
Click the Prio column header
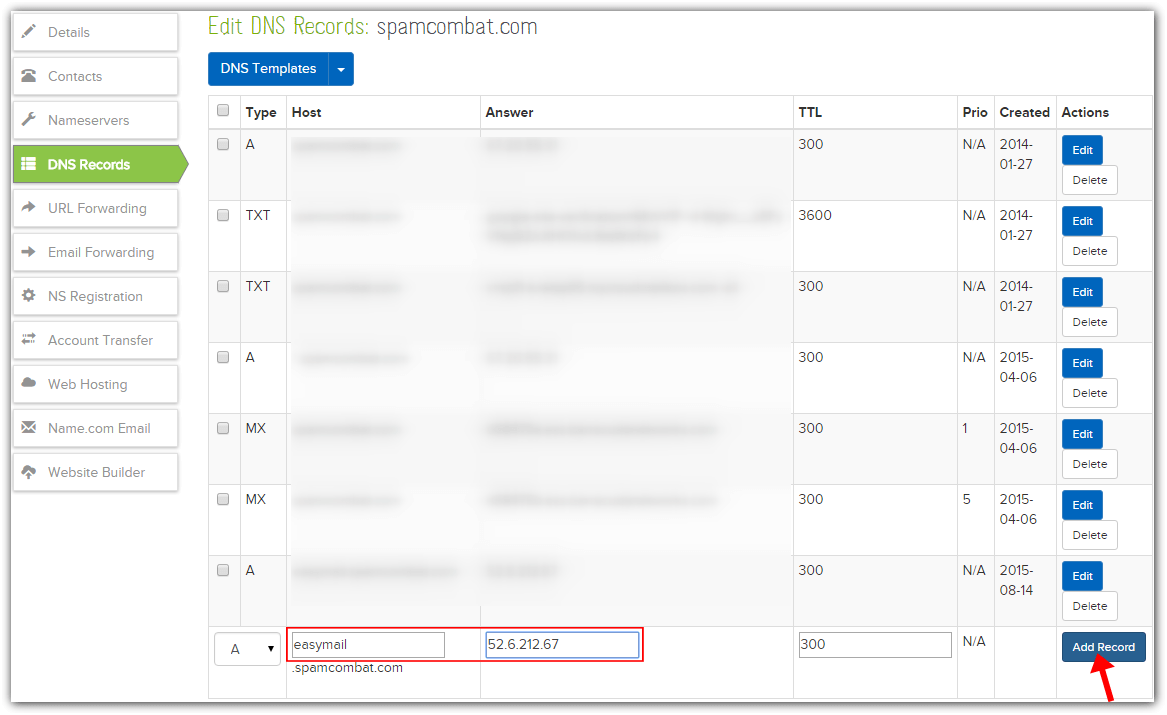click(x=974, y=112)
